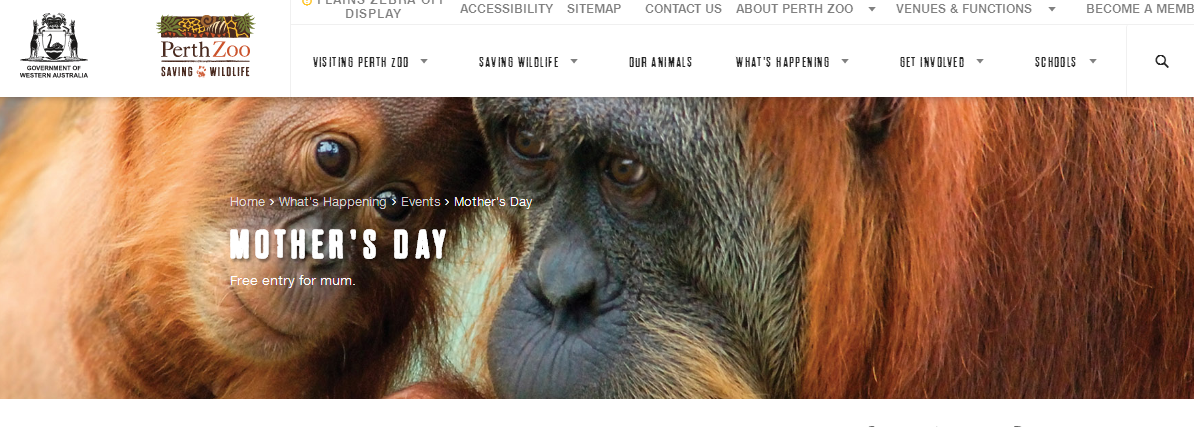Open the Our Animals menu item
Viewport: 1194px width, 427px height.
click(x=660, y=62)
